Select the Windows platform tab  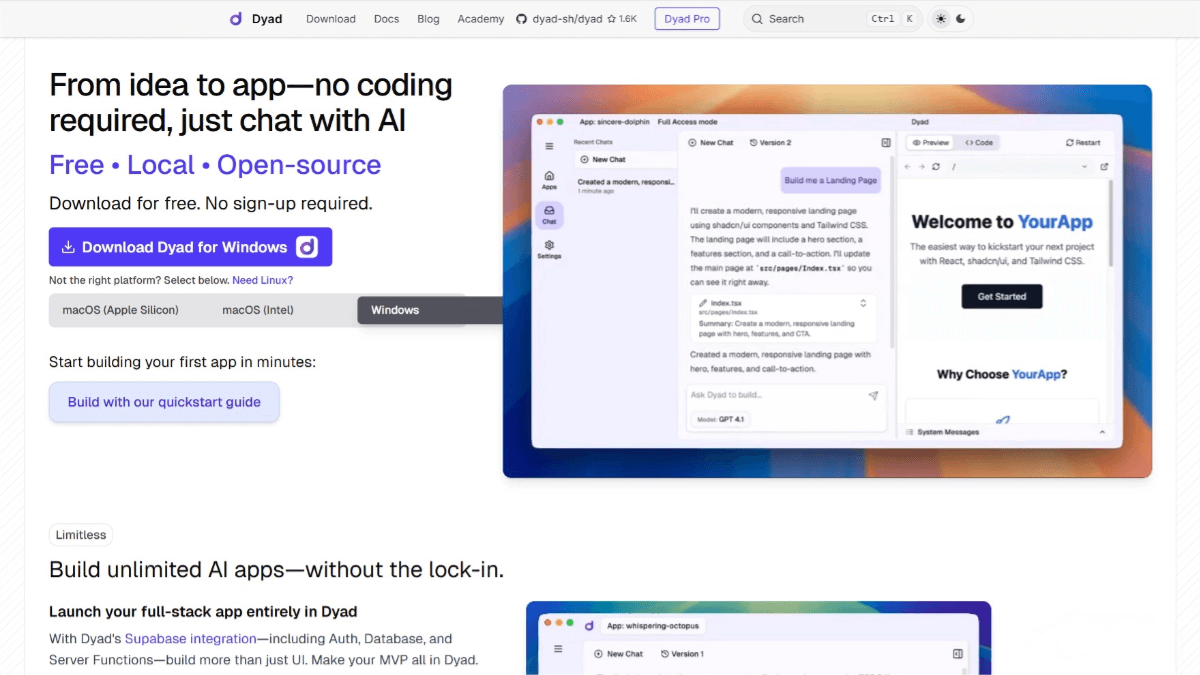click(x=395, y=310)
